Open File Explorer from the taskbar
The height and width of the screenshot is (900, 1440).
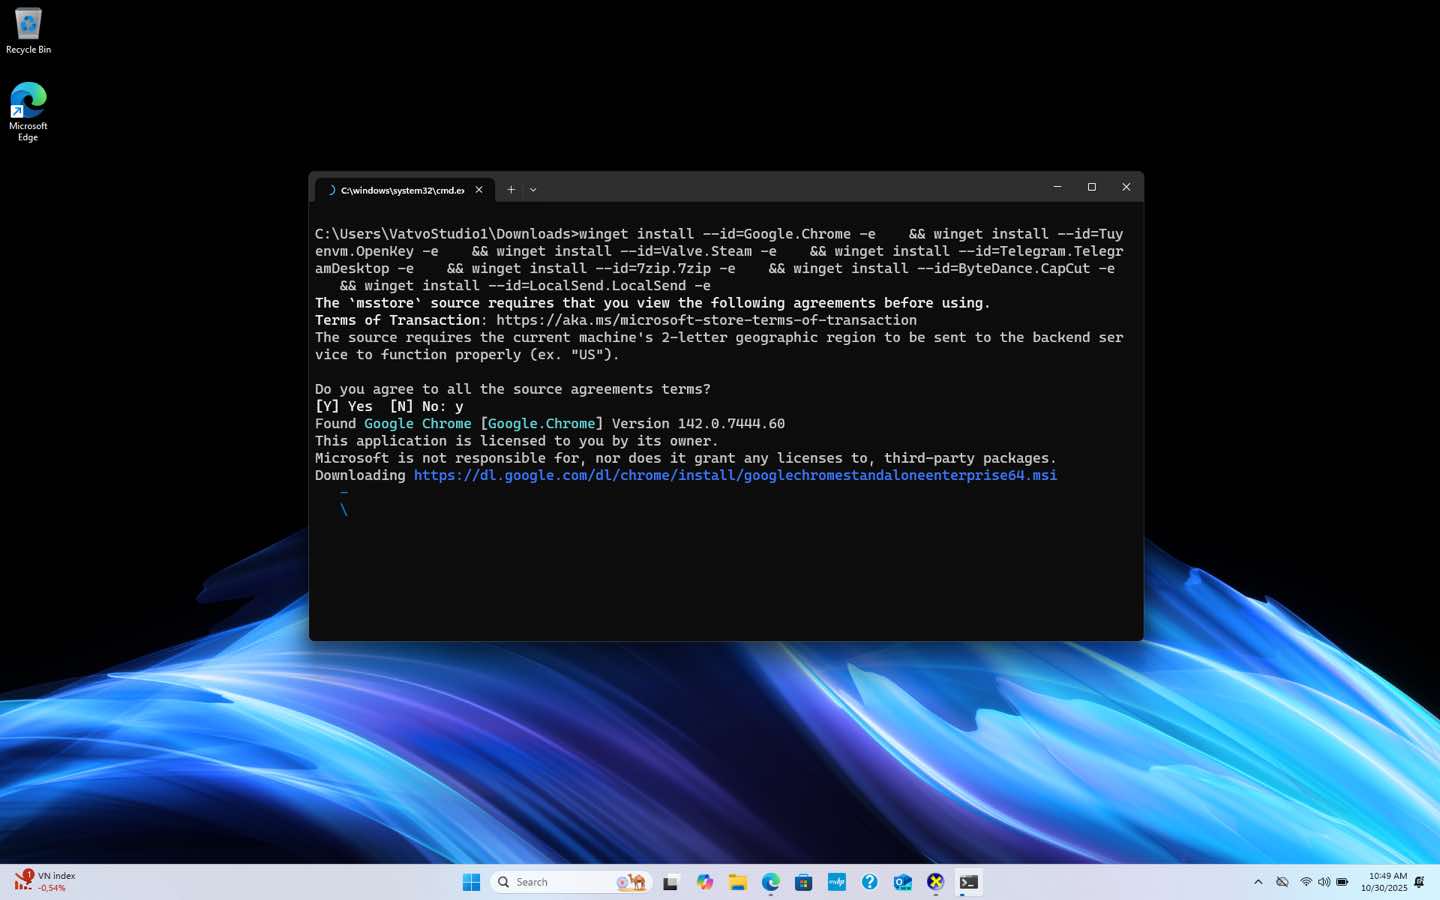[x=738, y=882]
